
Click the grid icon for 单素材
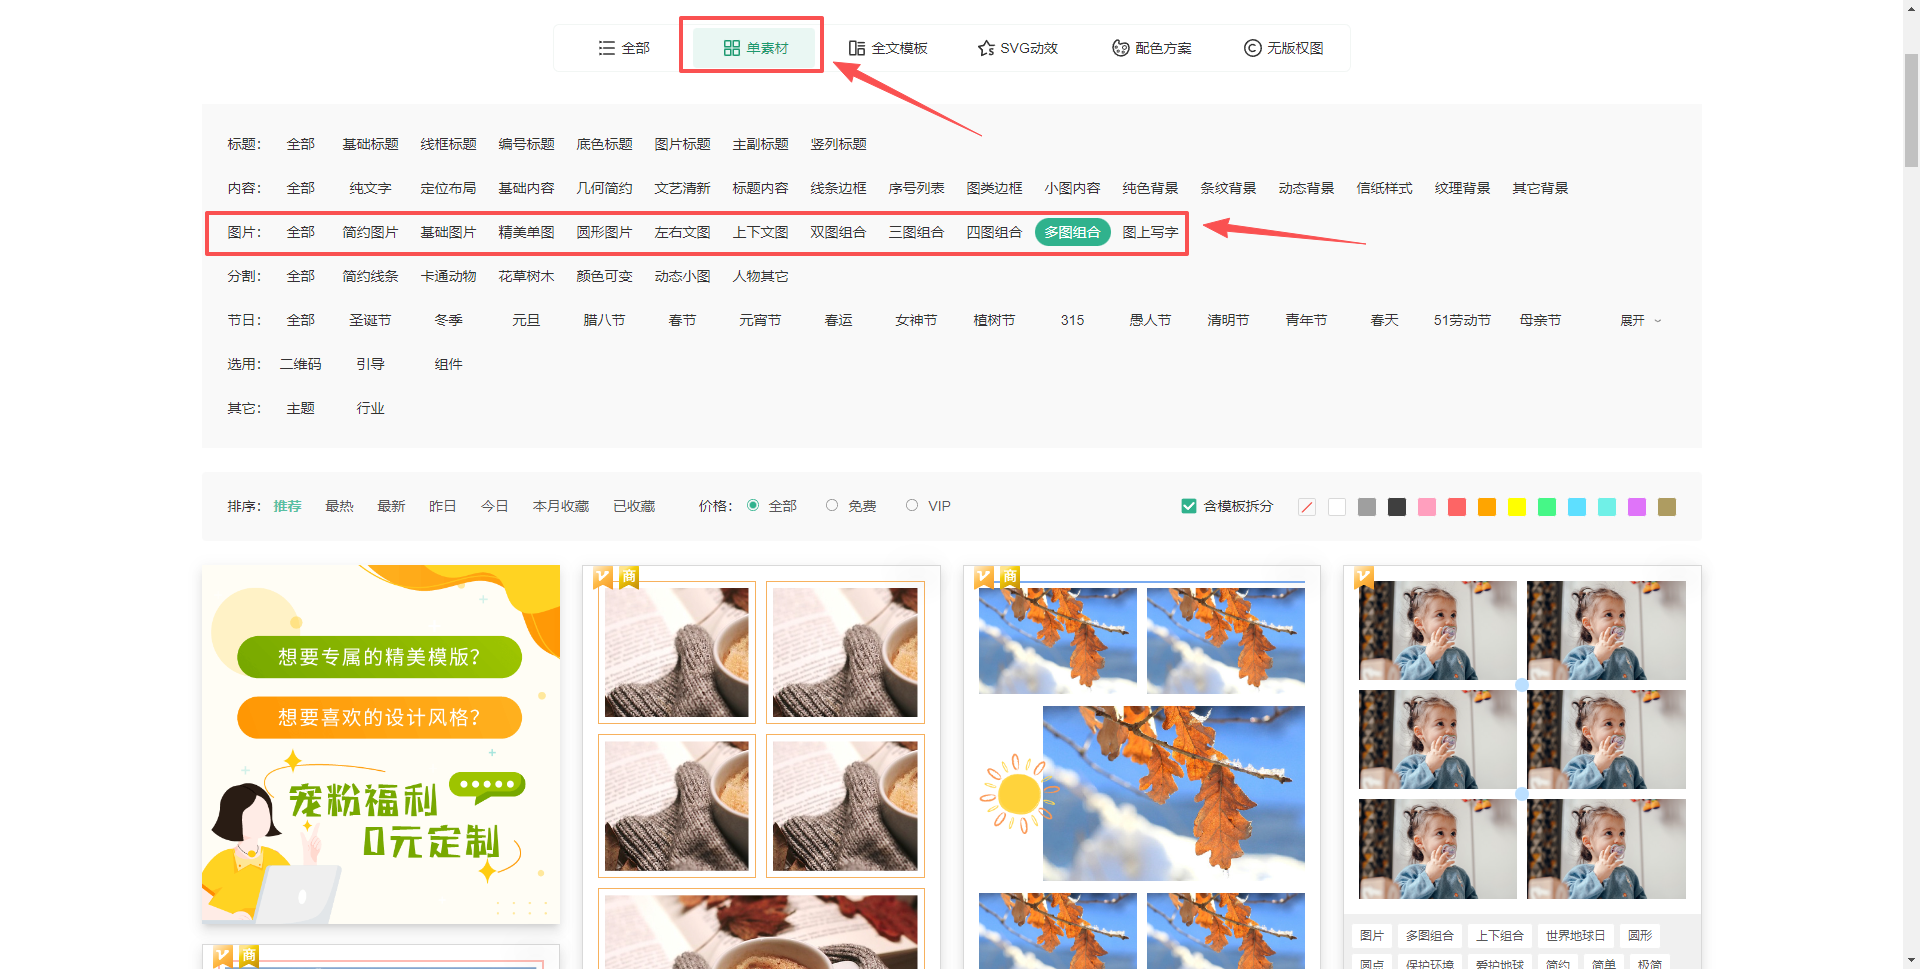click(x=731, y=48)
